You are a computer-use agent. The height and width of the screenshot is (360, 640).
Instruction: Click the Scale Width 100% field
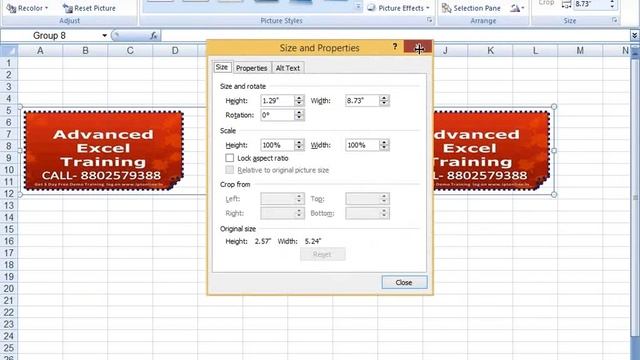[362, 145]
